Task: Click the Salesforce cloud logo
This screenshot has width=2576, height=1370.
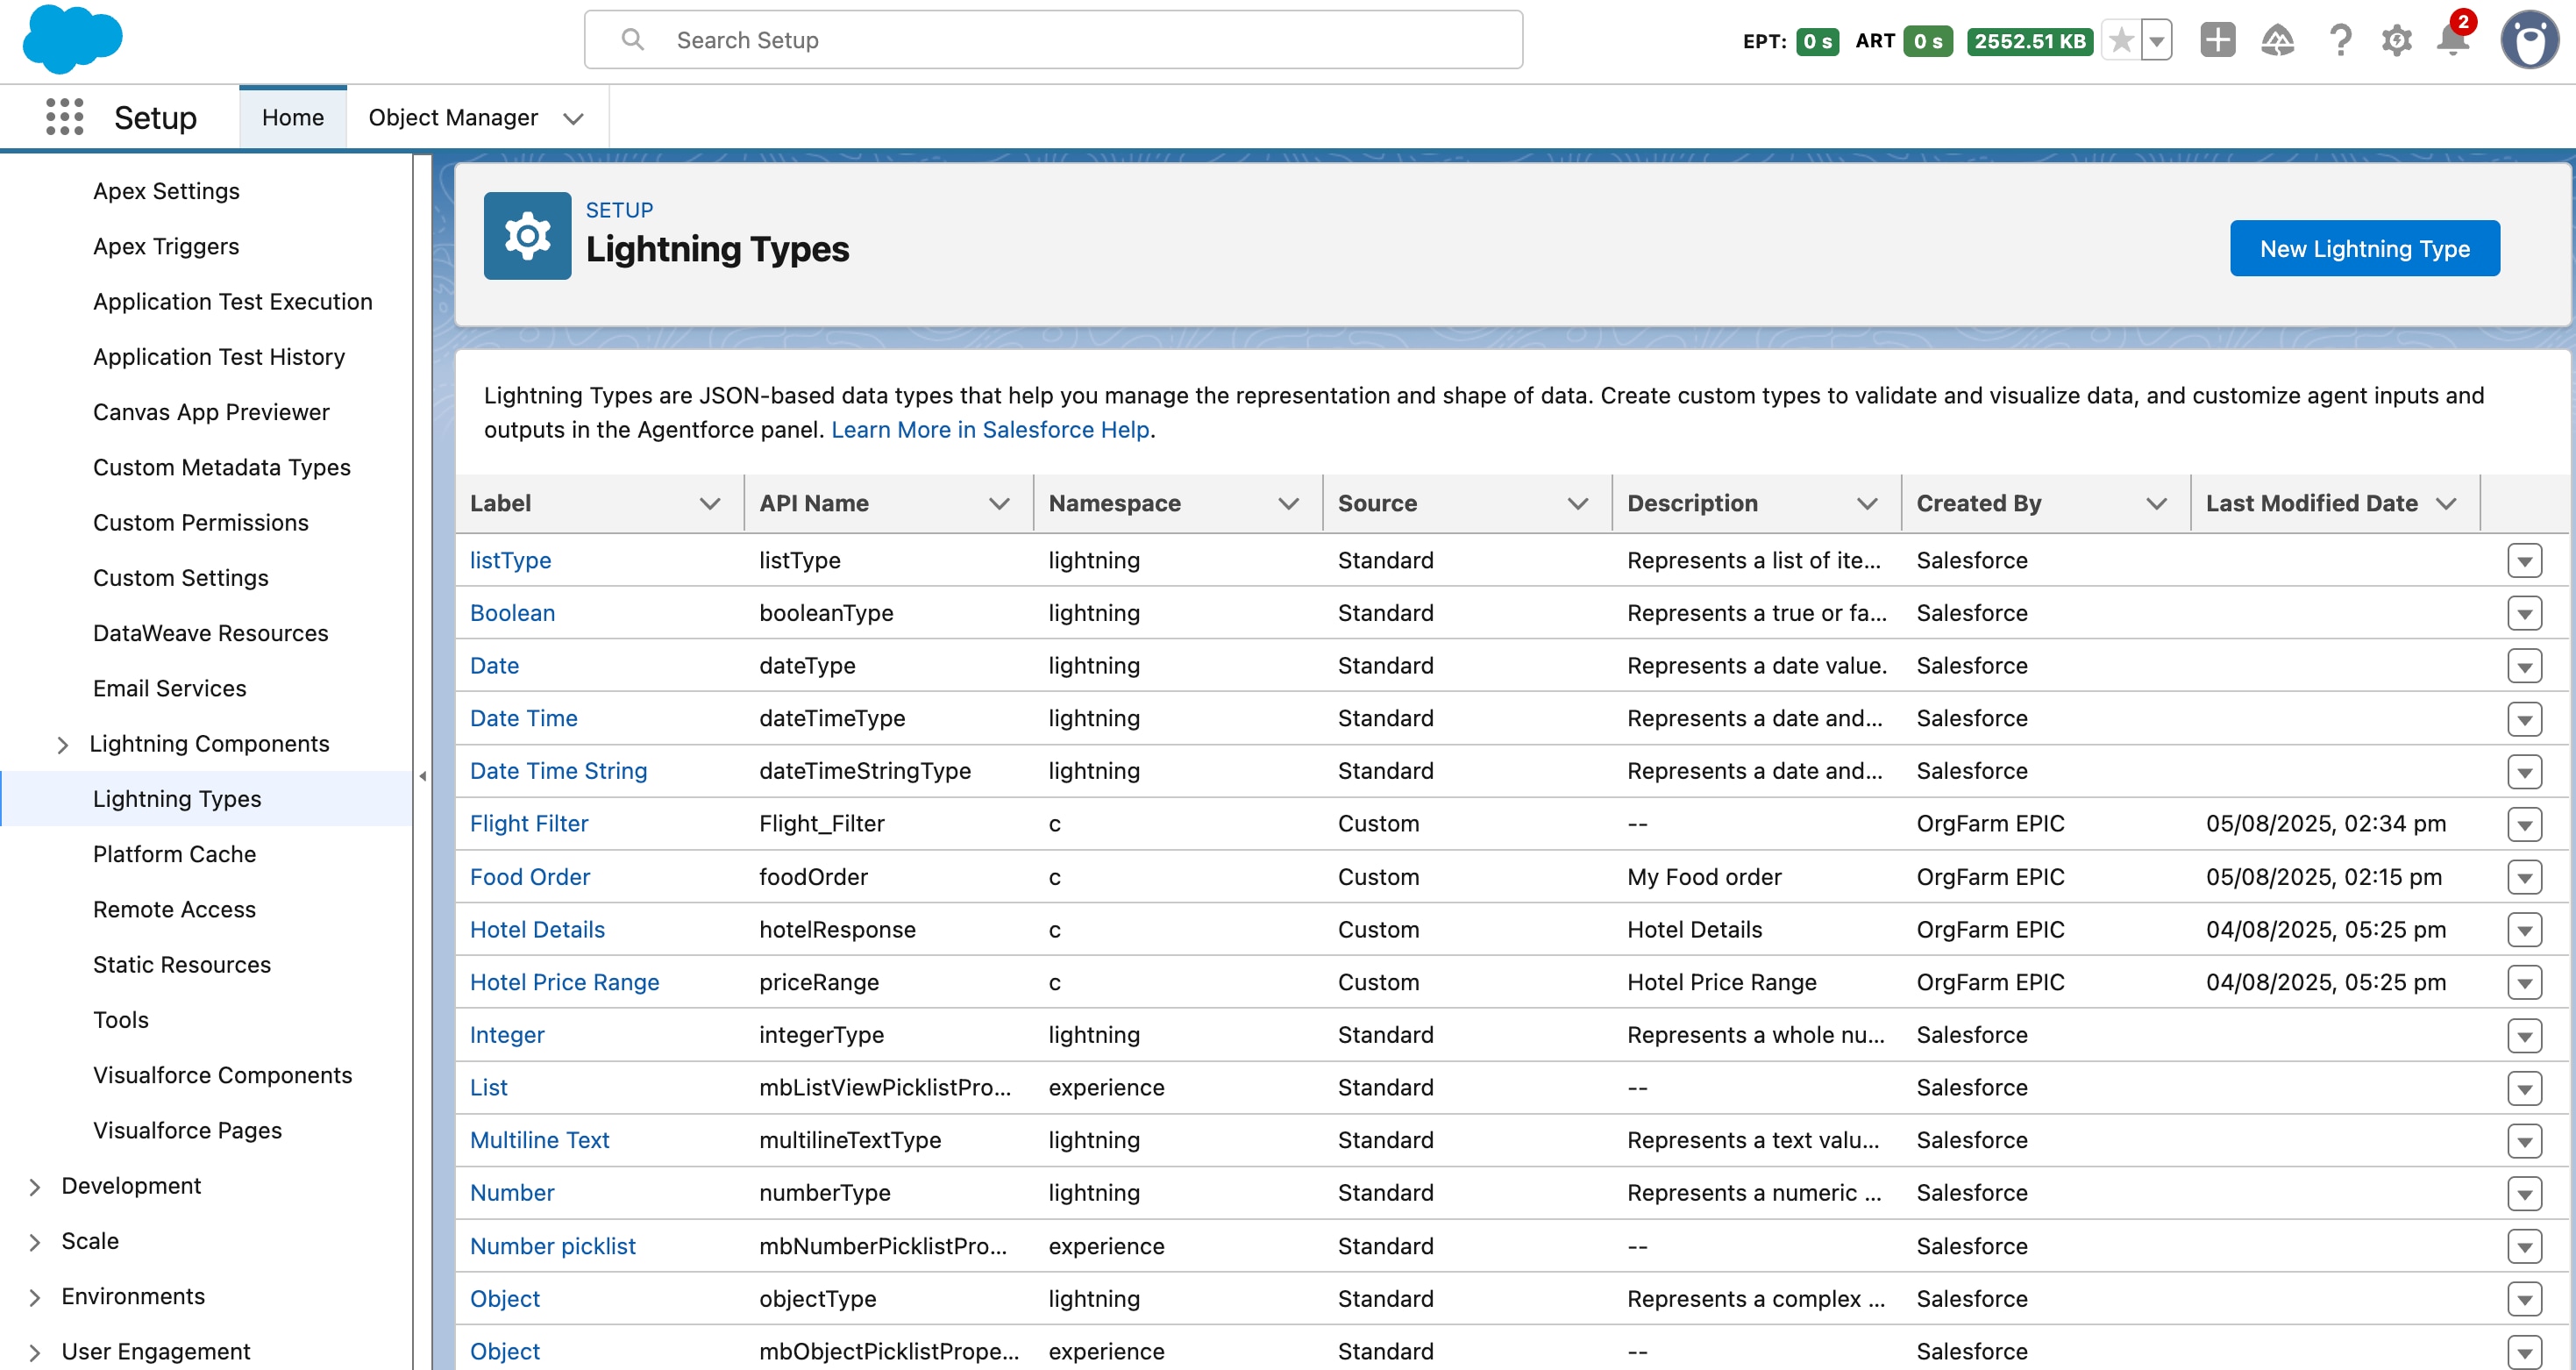Action: click(73, 39)
